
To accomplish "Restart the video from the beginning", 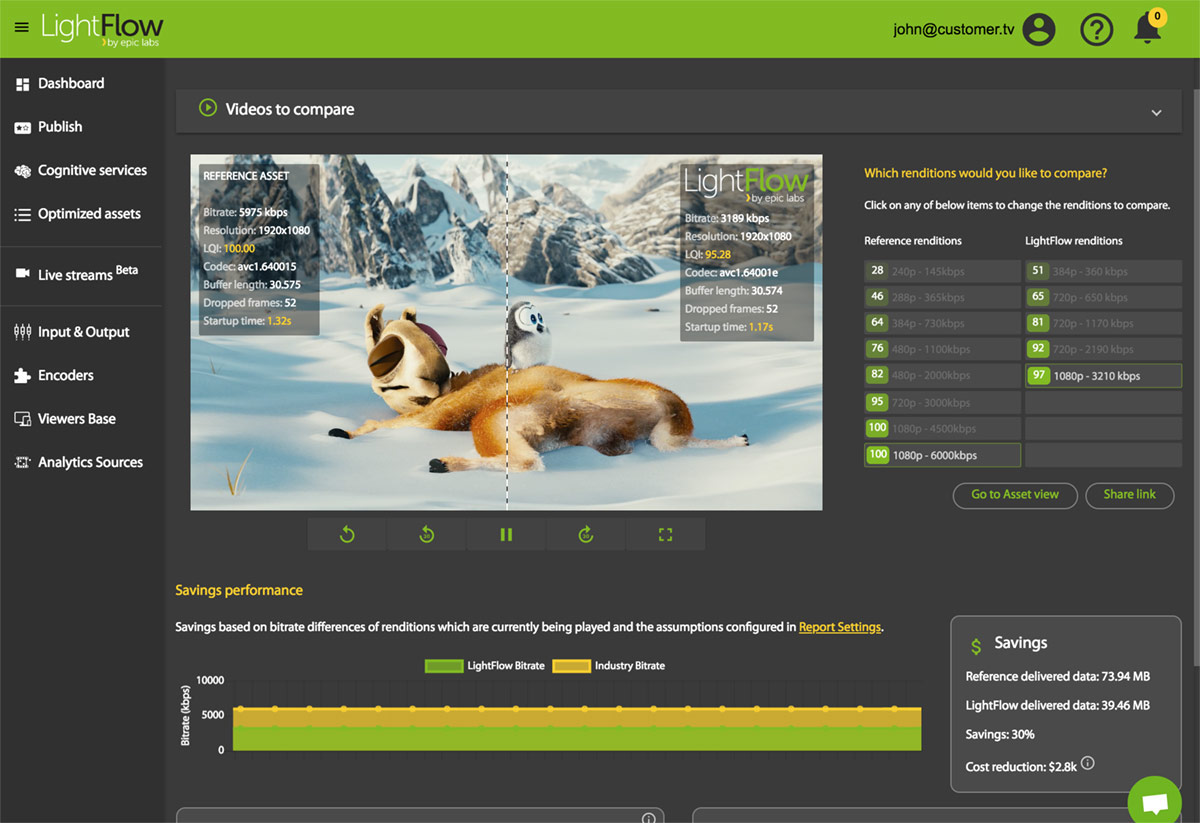I will tap(347, 534).
